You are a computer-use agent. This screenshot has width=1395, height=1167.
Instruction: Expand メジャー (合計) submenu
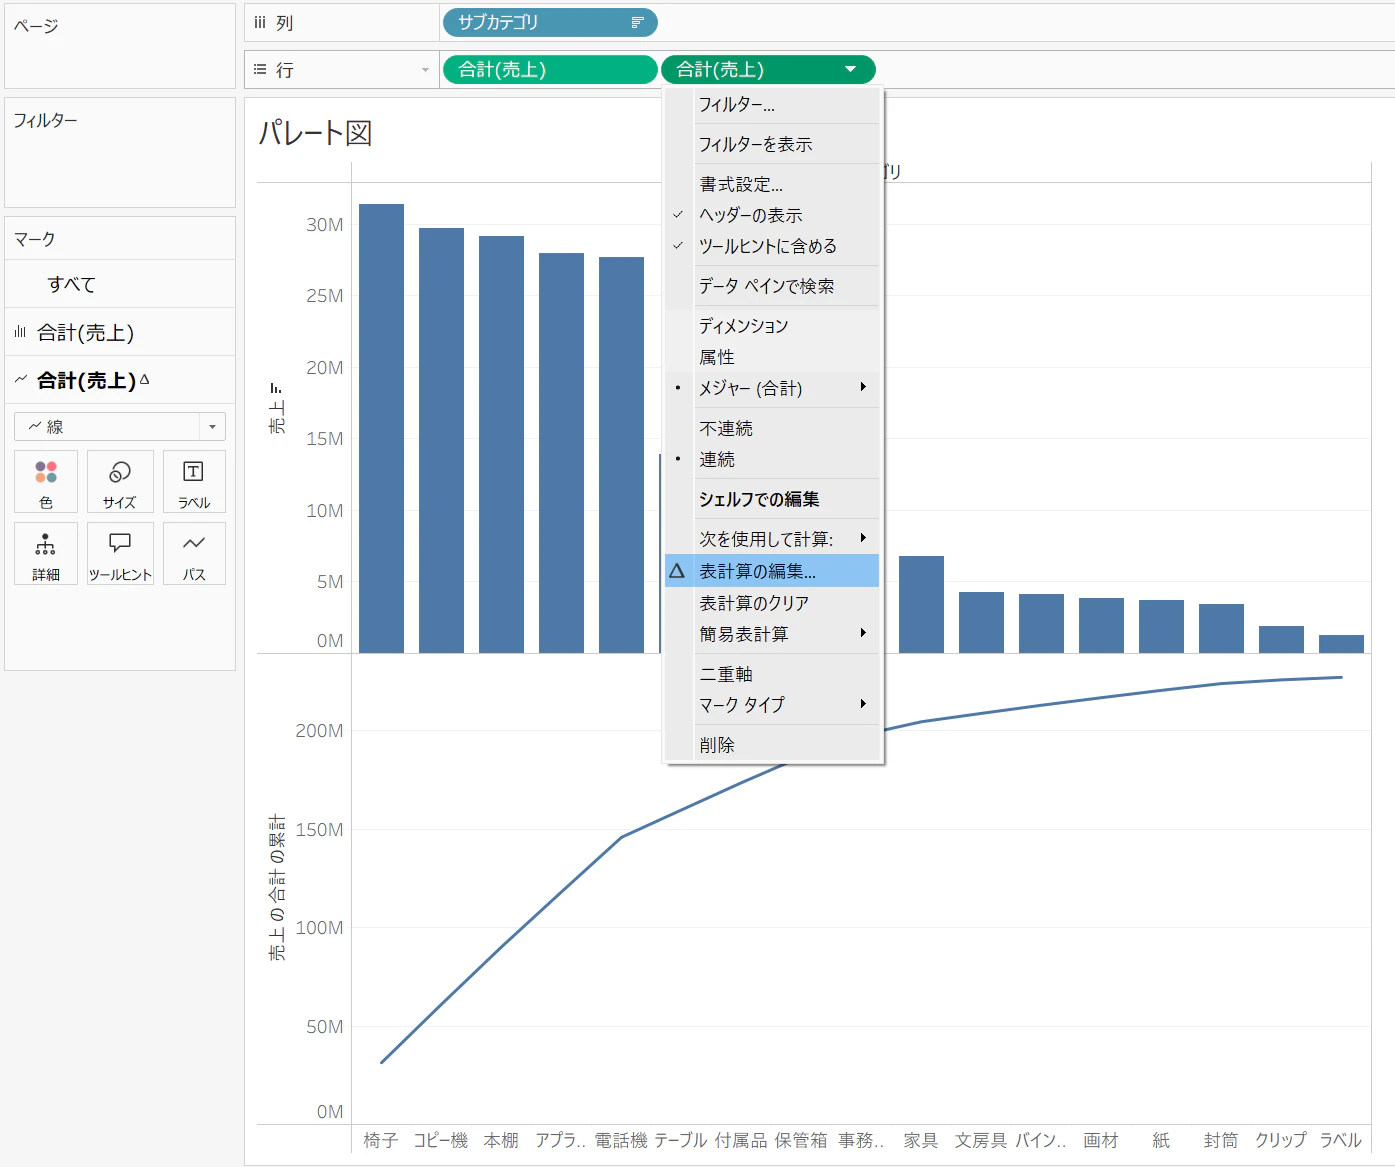(x=772, y=388)
